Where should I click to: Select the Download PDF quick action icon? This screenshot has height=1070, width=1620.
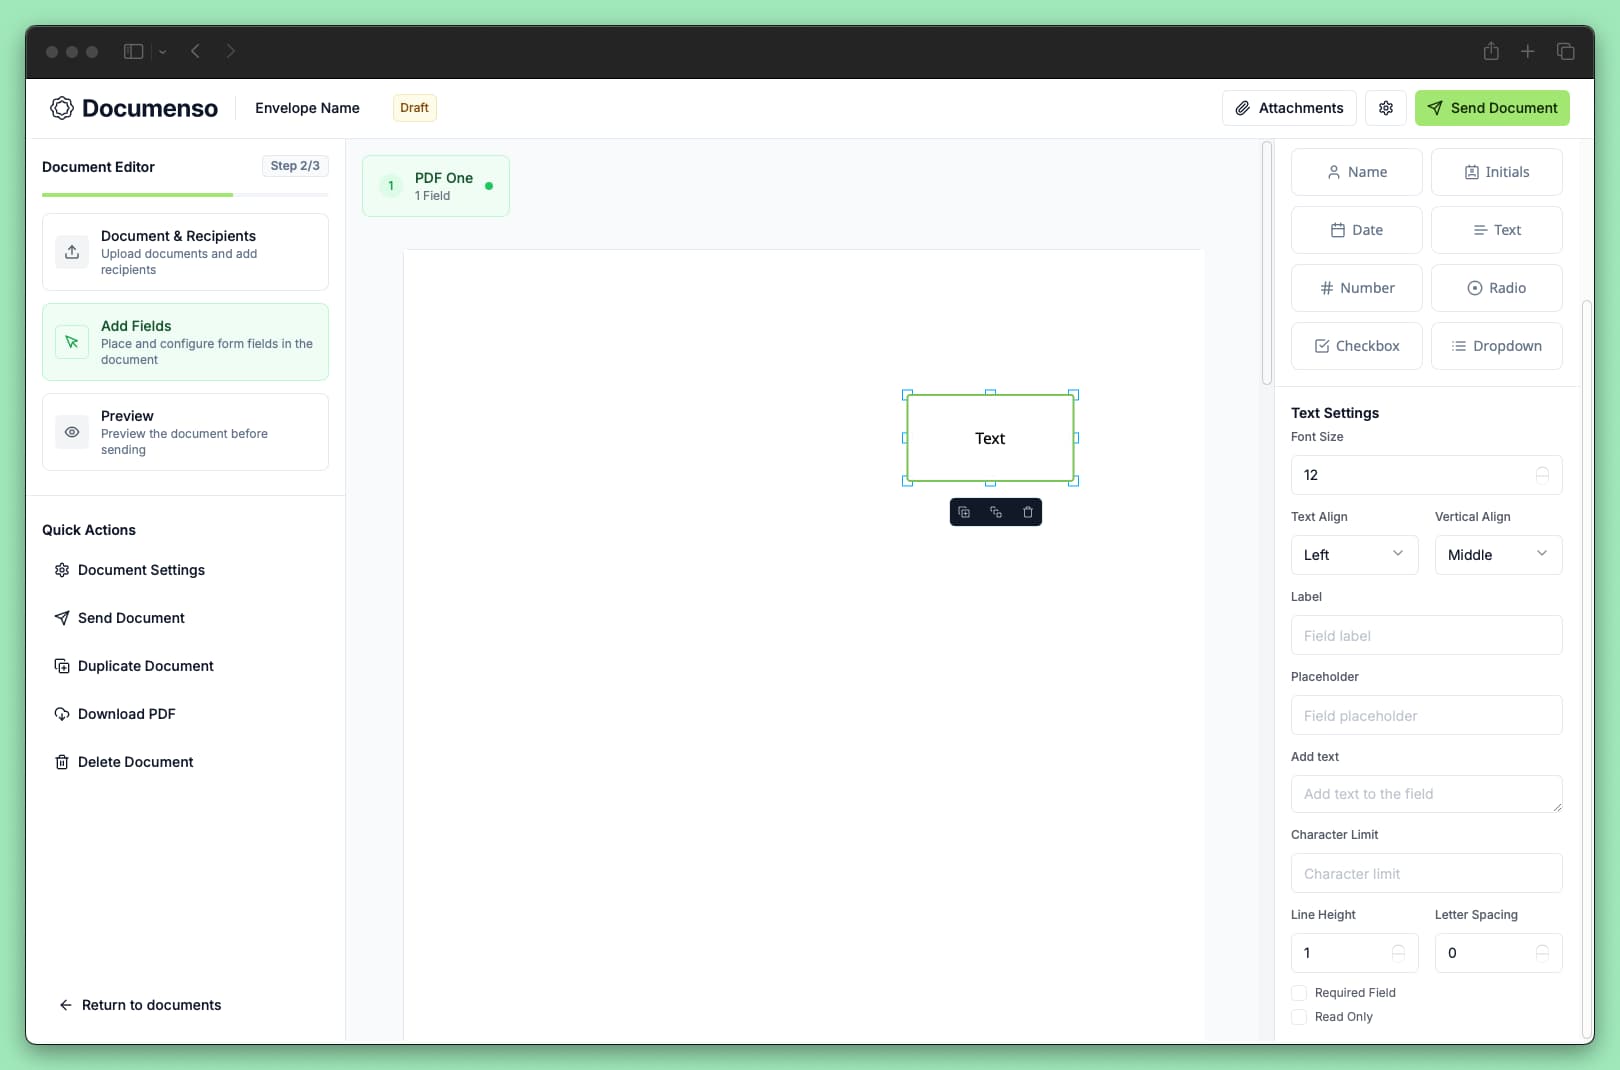tap(62, 714)
